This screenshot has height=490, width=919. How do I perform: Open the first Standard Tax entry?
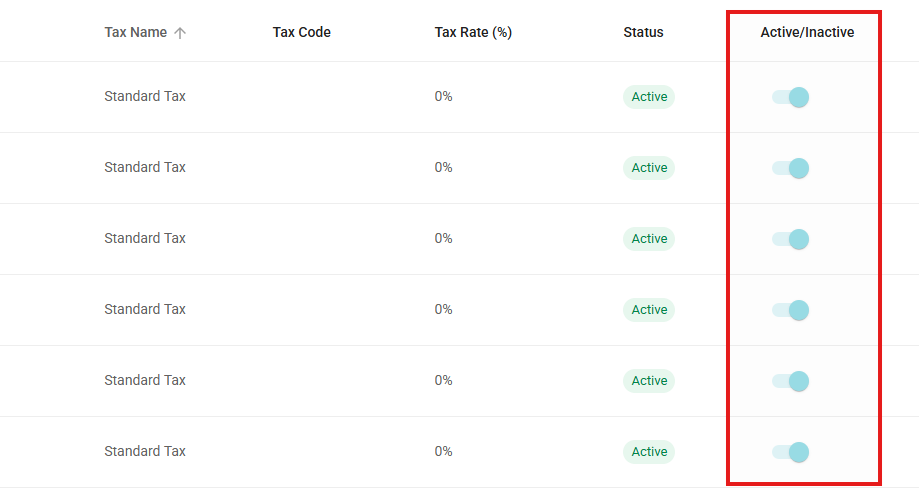point(145,96)
